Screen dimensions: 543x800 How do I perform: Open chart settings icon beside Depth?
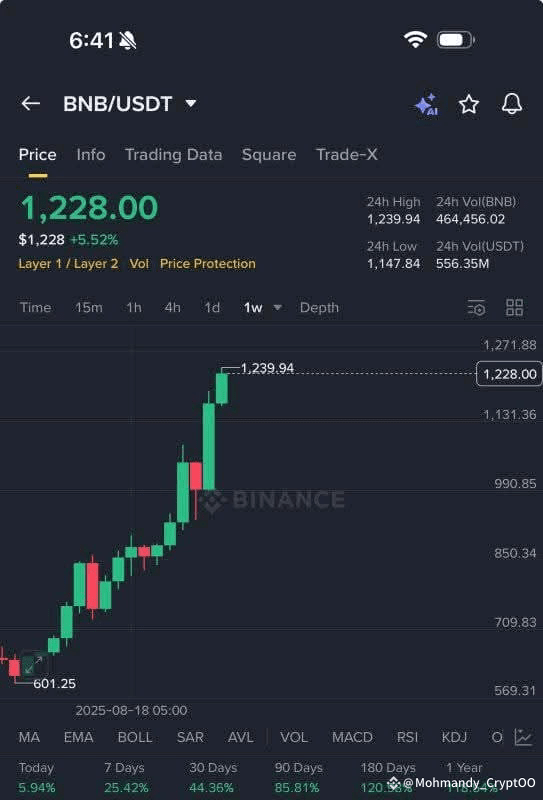pos(477,308)
